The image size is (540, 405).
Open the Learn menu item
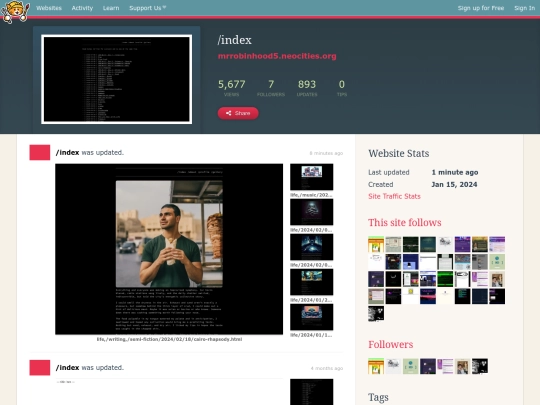point(111,8)
